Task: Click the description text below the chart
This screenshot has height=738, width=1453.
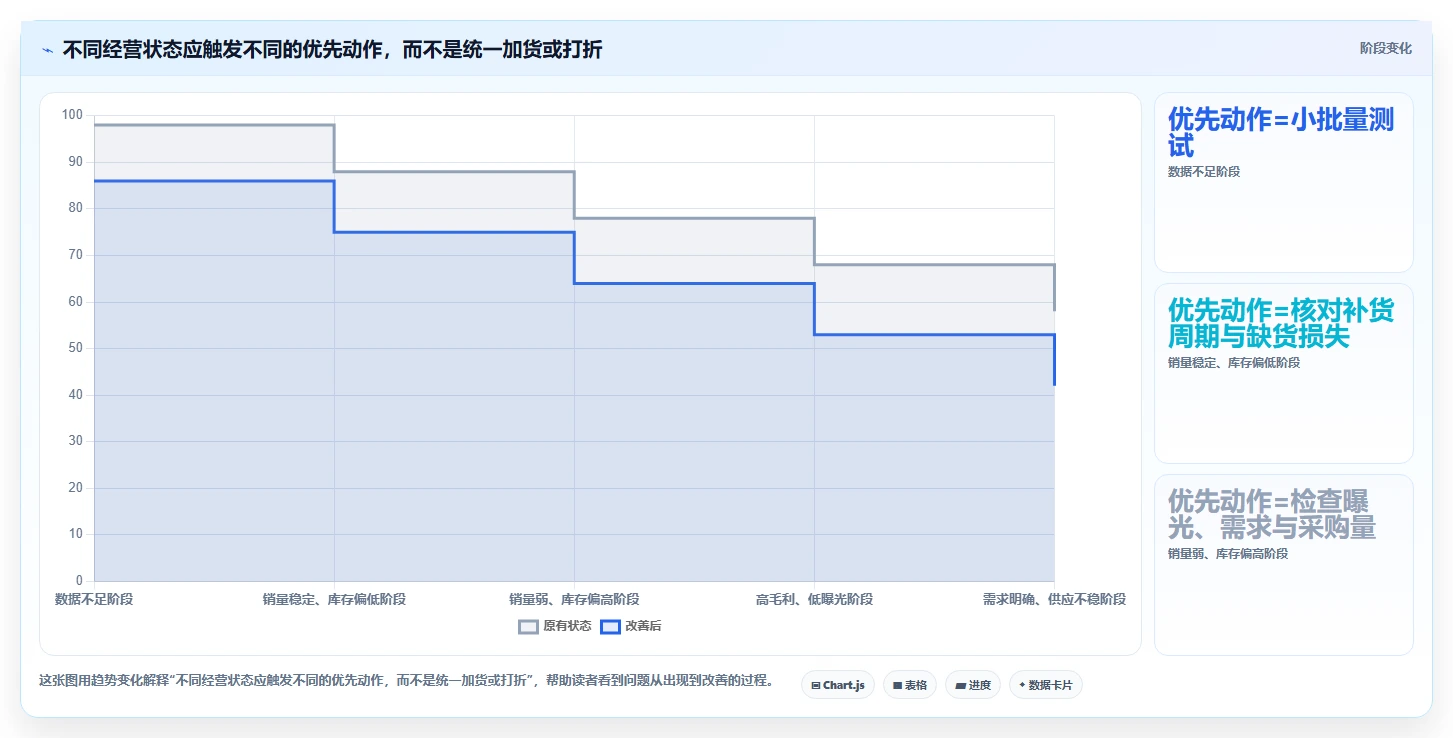Action: click(406, 681)
